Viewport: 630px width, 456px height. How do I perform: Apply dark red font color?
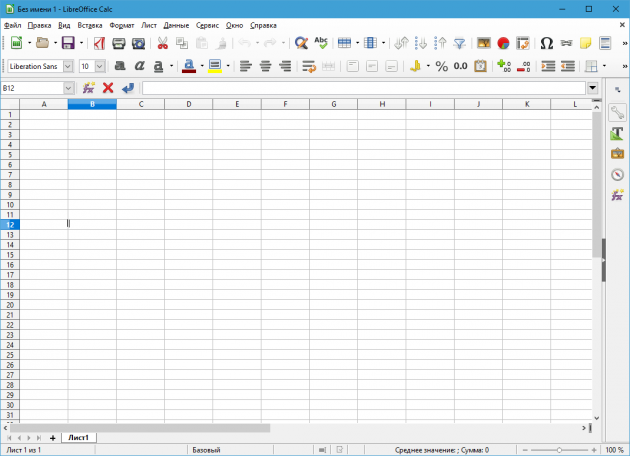pos(189,66)
